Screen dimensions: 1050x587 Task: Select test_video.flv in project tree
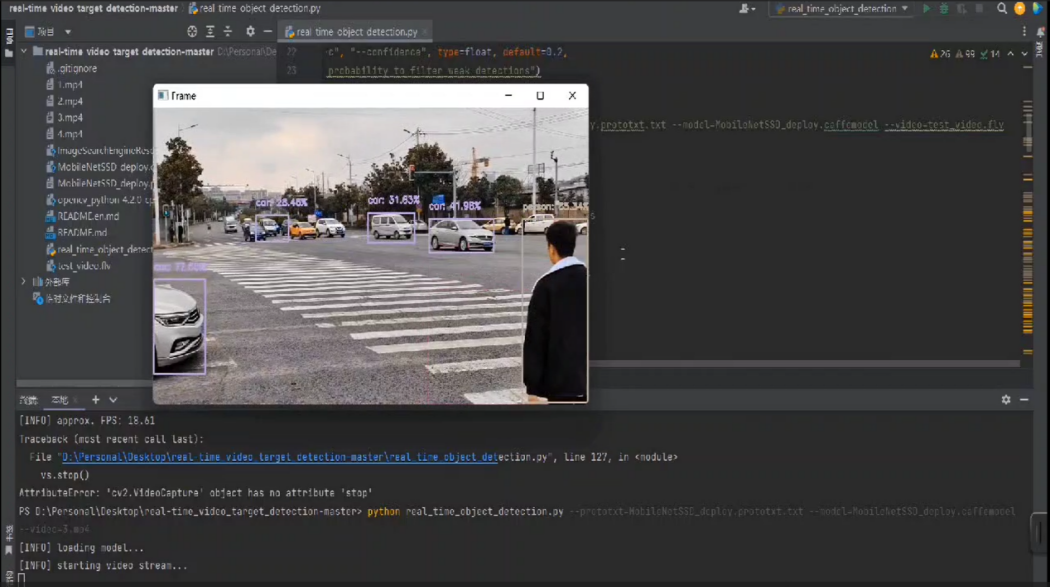click(x=78, y=266)
